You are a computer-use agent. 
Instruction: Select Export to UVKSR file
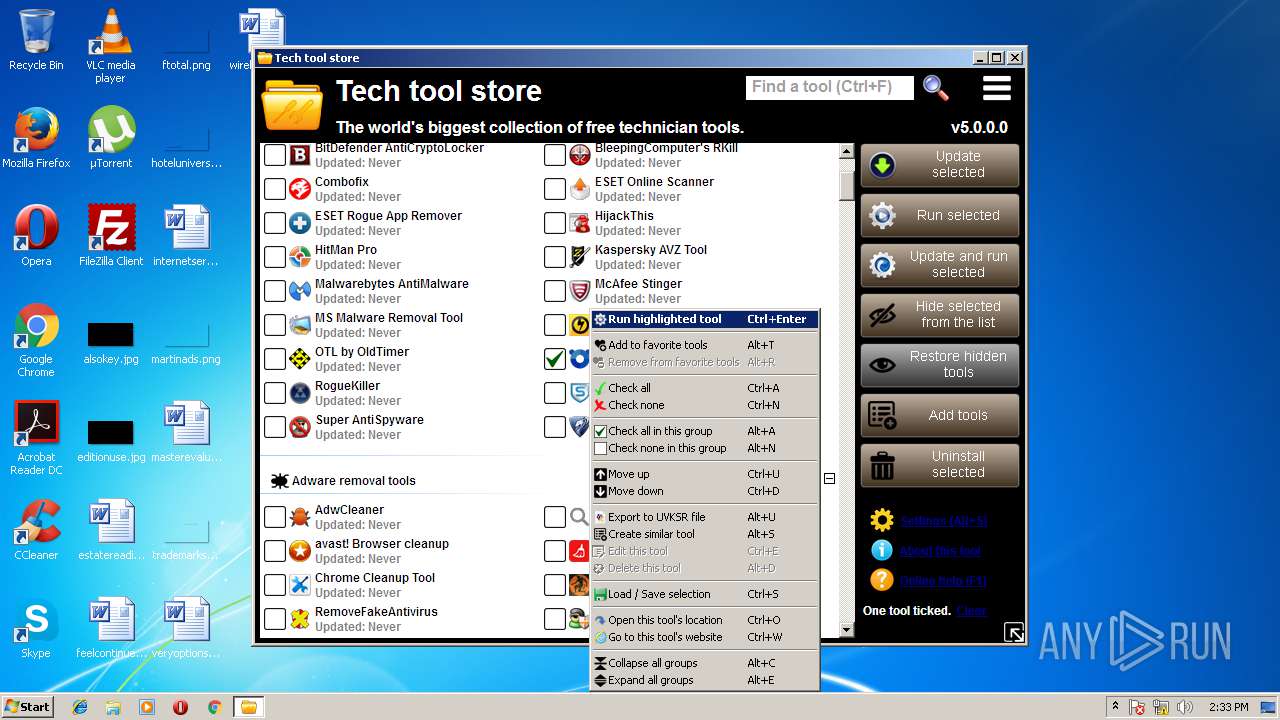point(705,517)
